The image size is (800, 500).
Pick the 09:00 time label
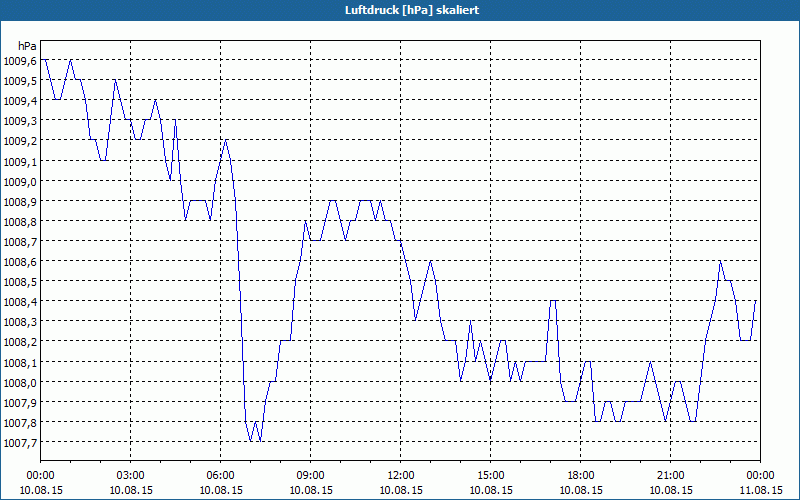click(311, 476)
